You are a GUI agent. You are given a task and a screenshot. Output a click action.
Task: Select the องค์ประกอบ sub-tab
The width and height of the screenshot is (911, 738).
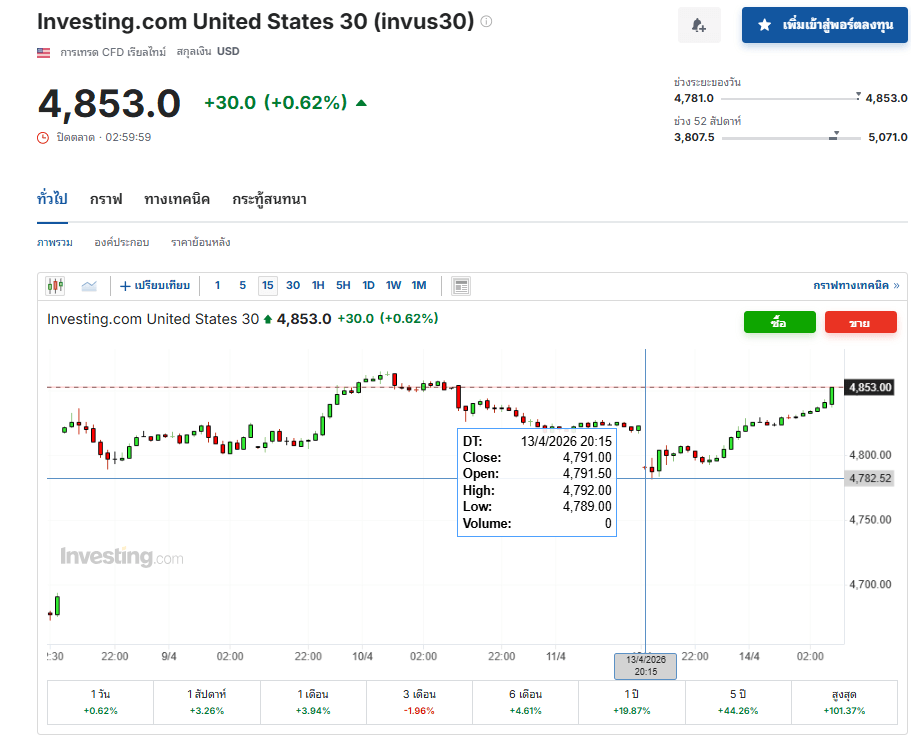tap(121, 242)
